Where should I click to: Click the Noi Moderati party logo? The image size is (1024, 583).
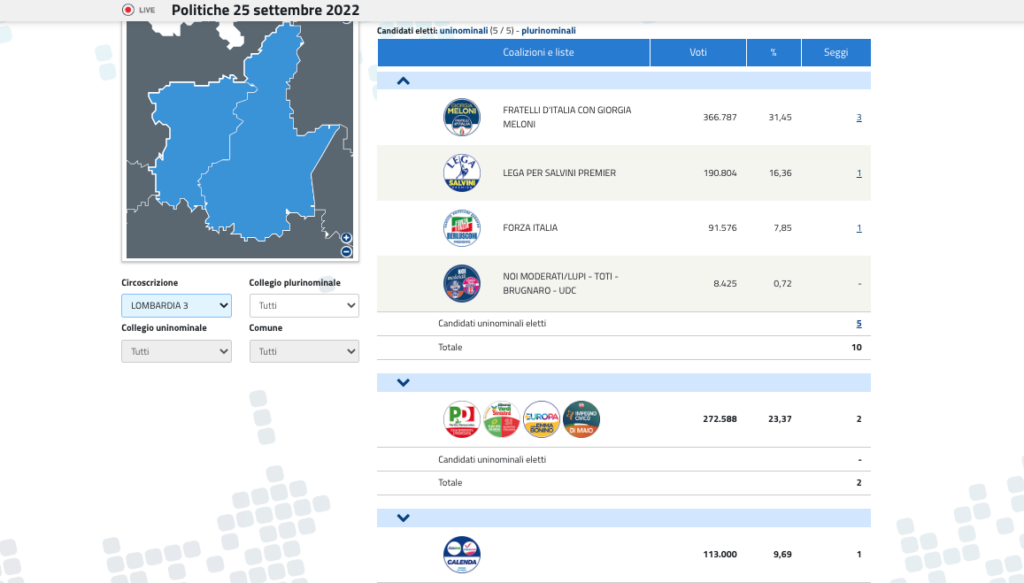(x=462, y=283)
